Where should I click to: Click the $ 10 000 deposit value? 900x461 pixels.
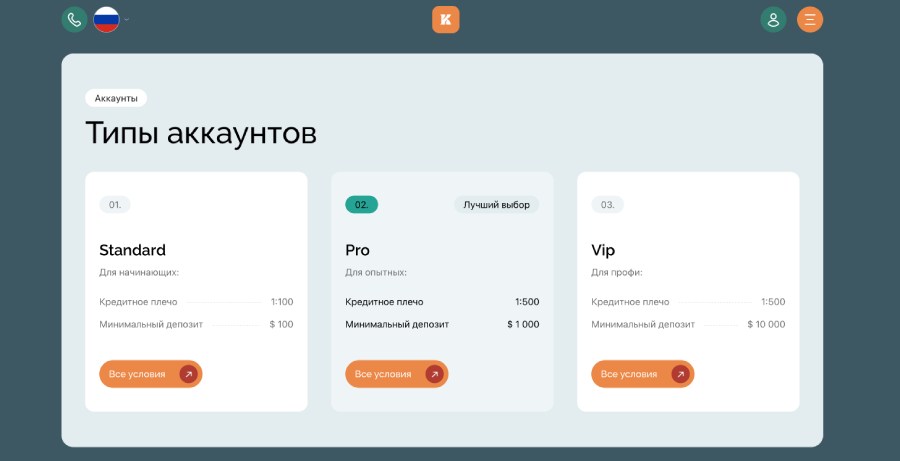(x=766, y=324)
